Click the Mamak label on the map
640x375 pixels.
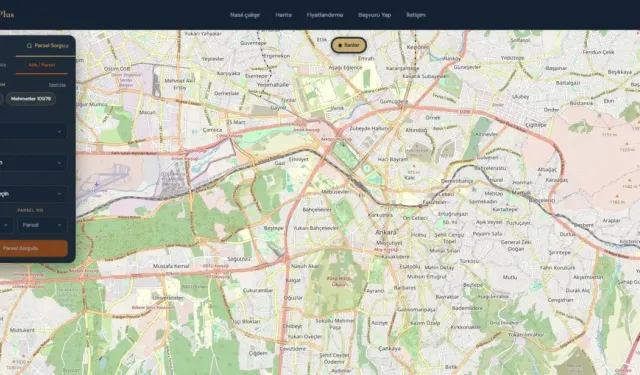point(521,192)
